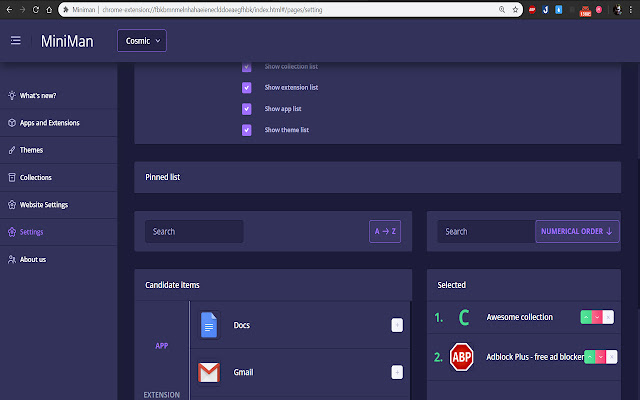Click selected items Search field
640x400 pixels.
pos(486,231)
